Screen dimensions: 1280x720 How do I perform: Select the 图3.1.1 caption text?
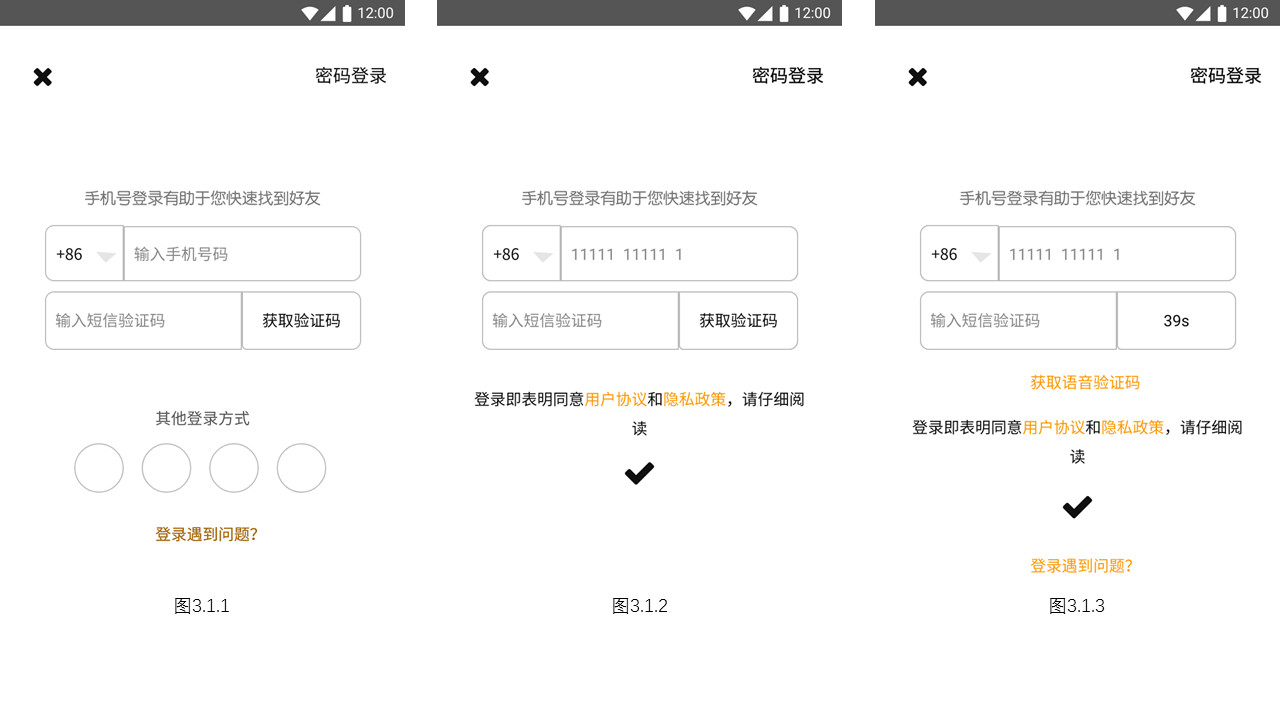point(202,606)
